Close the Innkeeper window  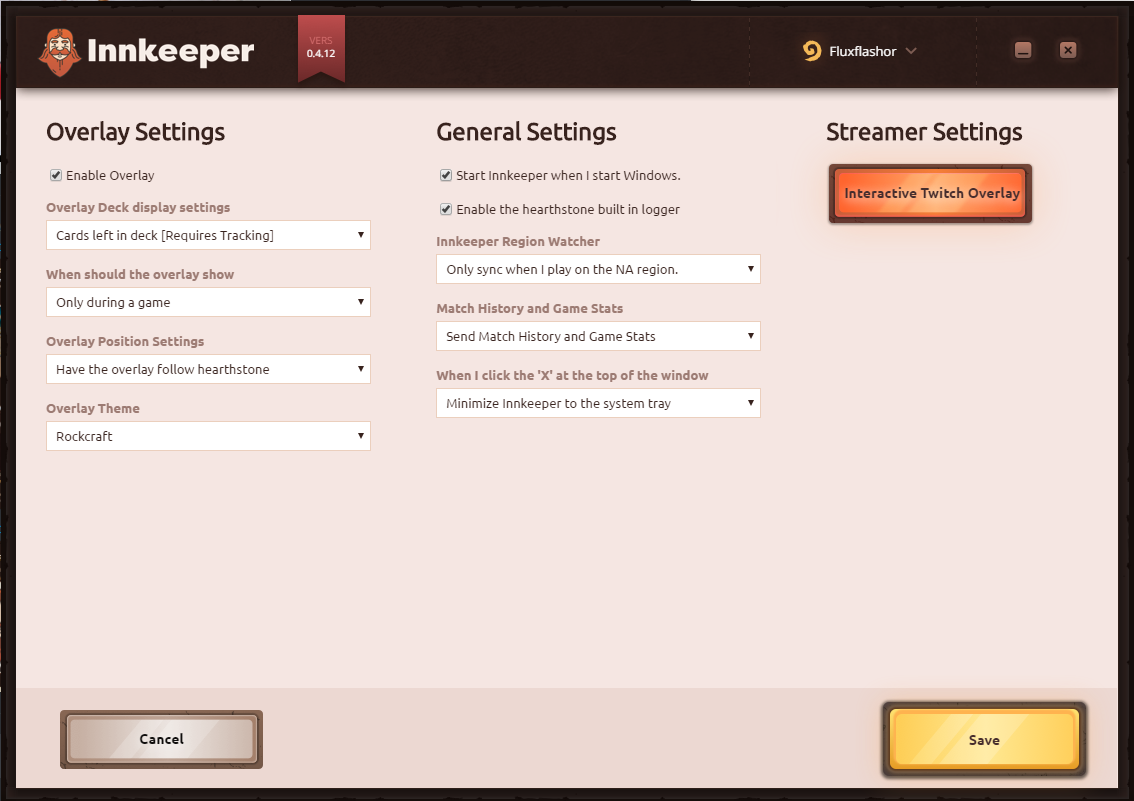point(1068,49)
